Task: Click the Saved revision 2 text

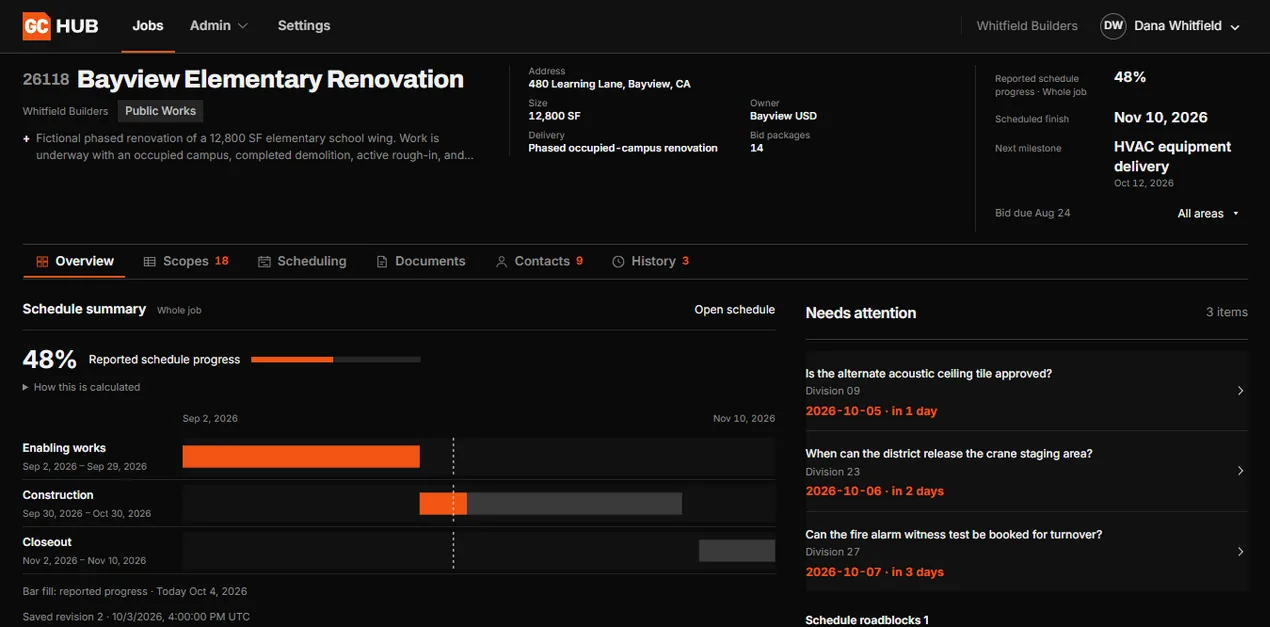Action: click(136, 617)
